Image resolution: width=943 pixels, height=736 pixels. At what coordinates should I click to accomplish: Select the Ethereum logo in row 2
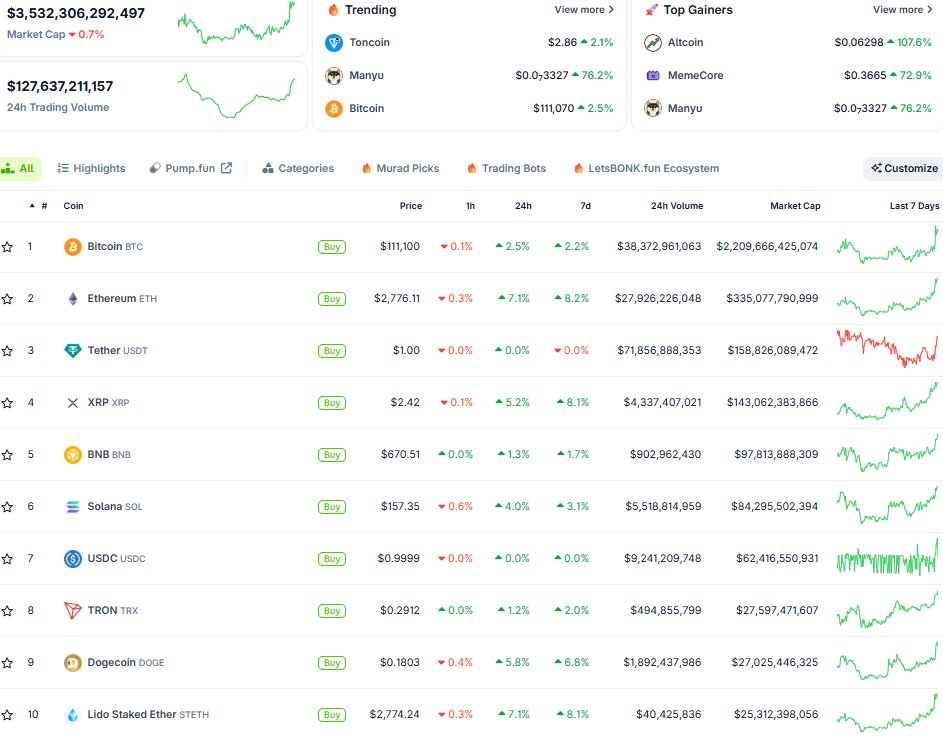(x=72, y=298)
